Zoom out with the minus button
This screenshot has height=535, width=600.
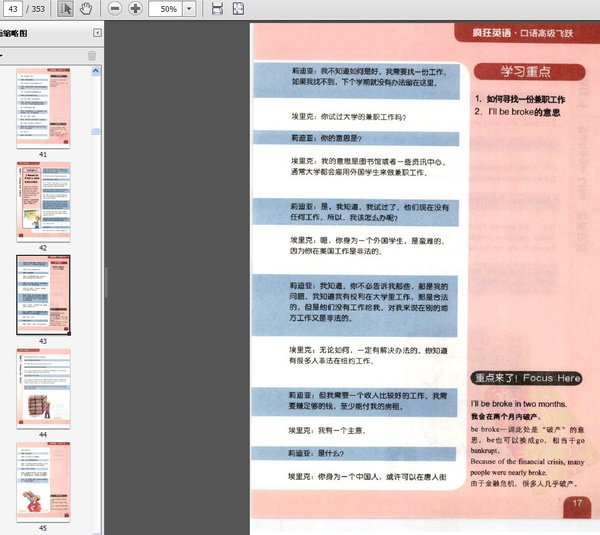click(114, 8)
